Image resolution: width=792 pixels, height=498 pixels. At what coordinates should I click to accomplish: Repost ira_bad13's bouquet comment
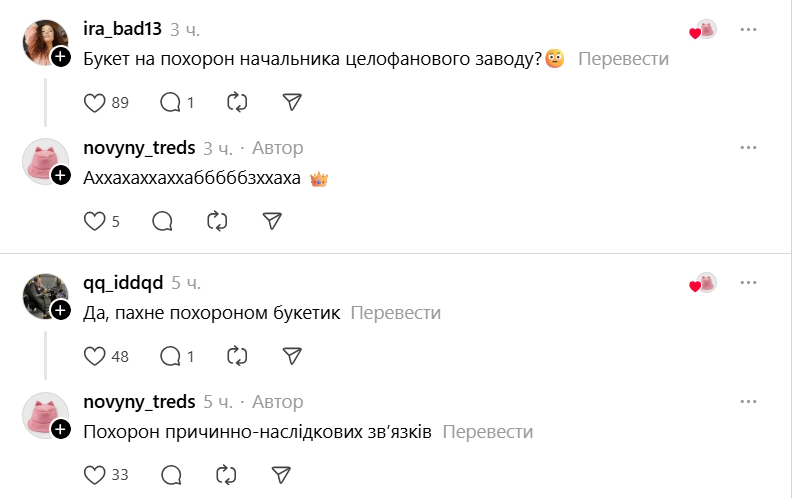237,102
